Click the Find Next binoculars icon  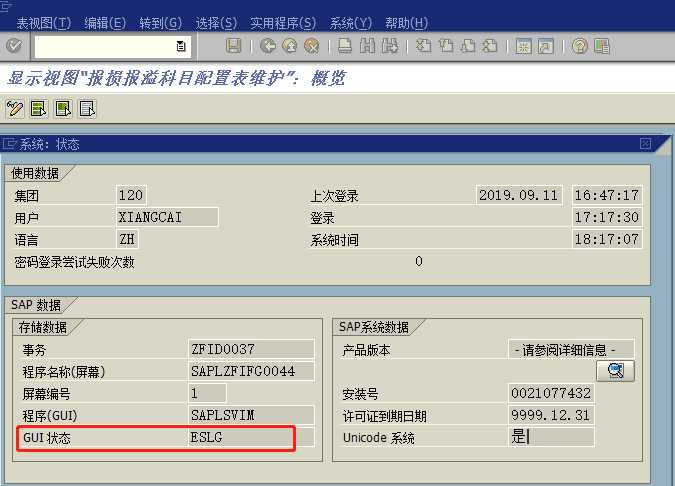pos(390,46)
